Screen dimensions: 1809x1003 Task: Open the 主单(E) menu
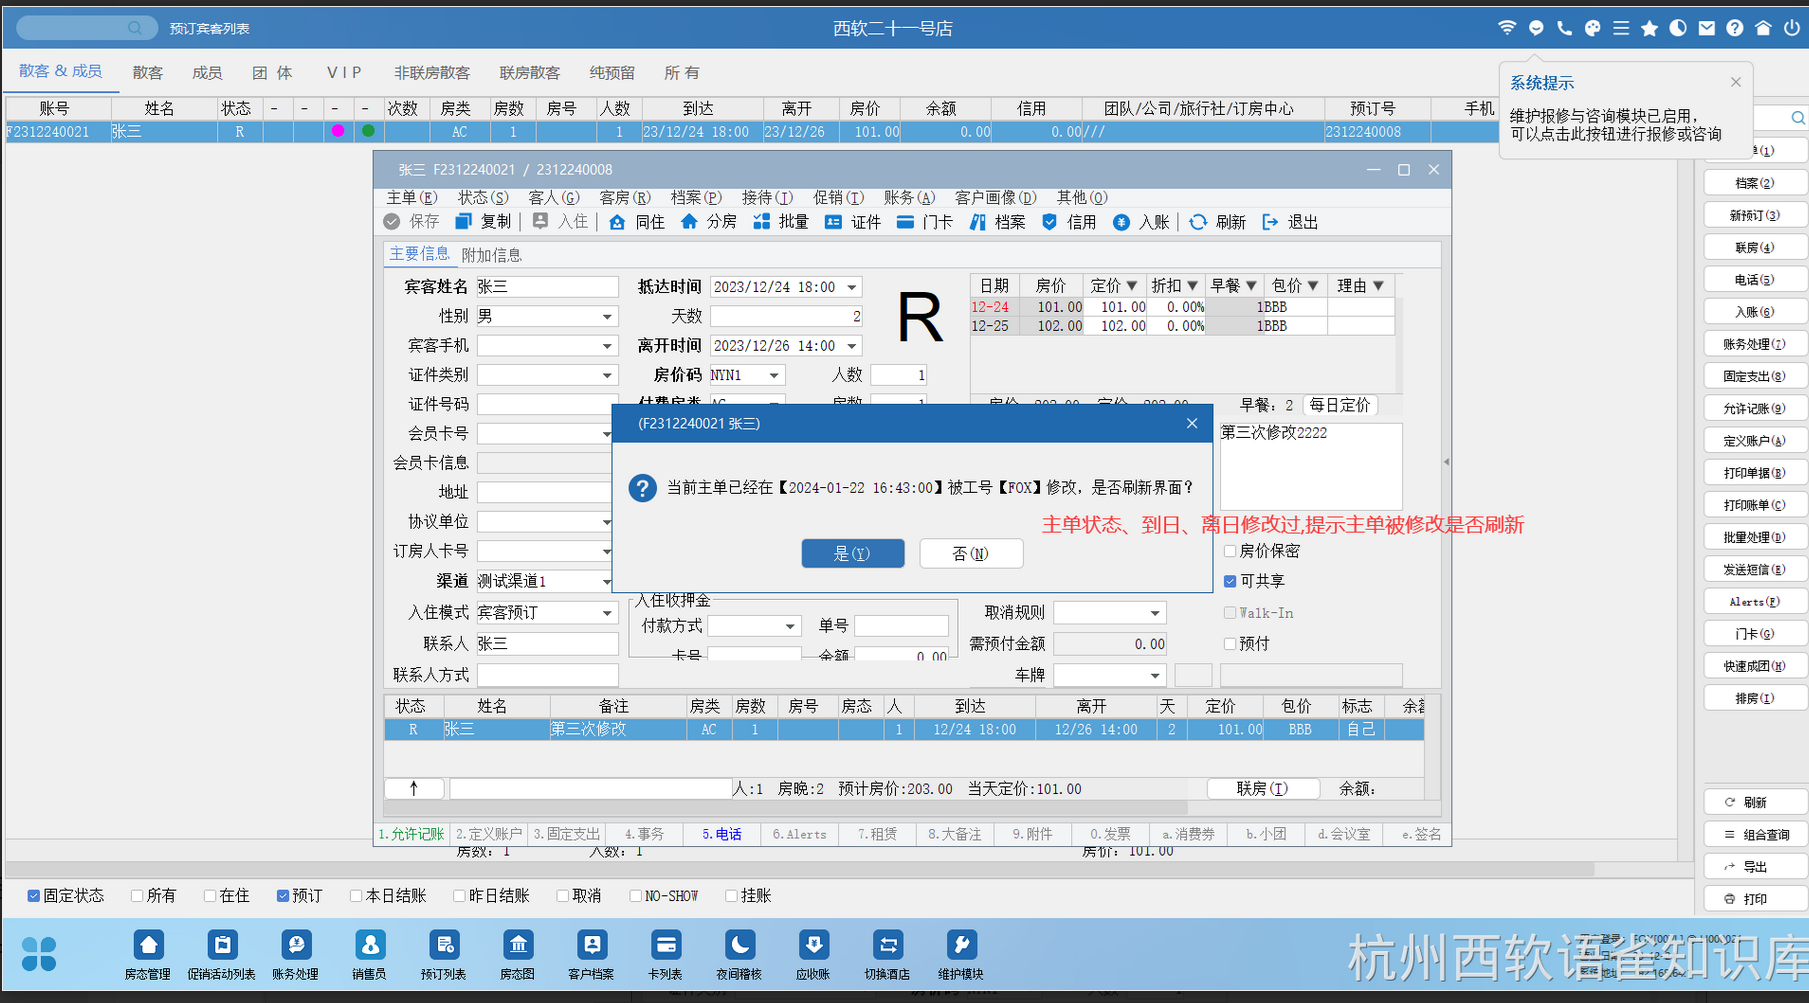[x=412, y=198]
